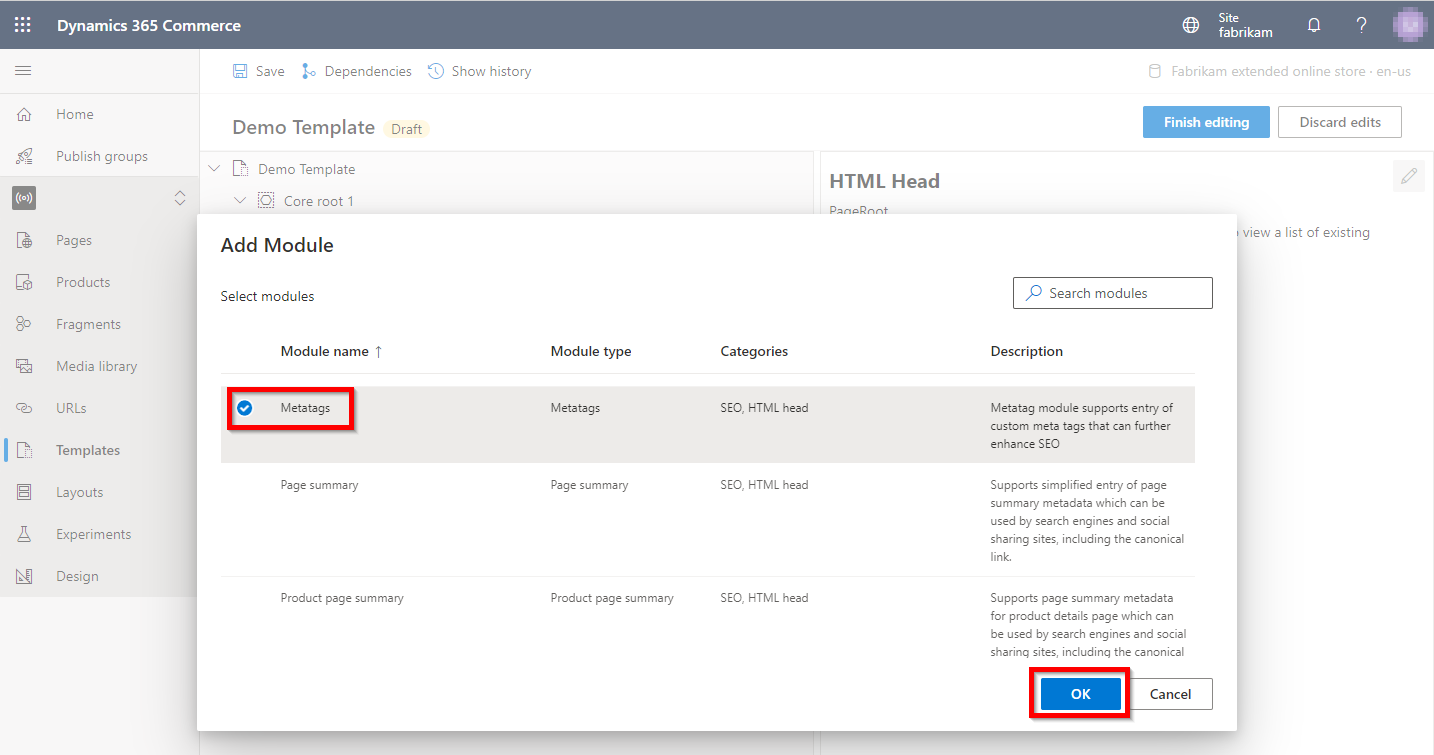1434x755 pixels.
Task: Uncheck the Metatags module selection
Action: coord(243,407)
